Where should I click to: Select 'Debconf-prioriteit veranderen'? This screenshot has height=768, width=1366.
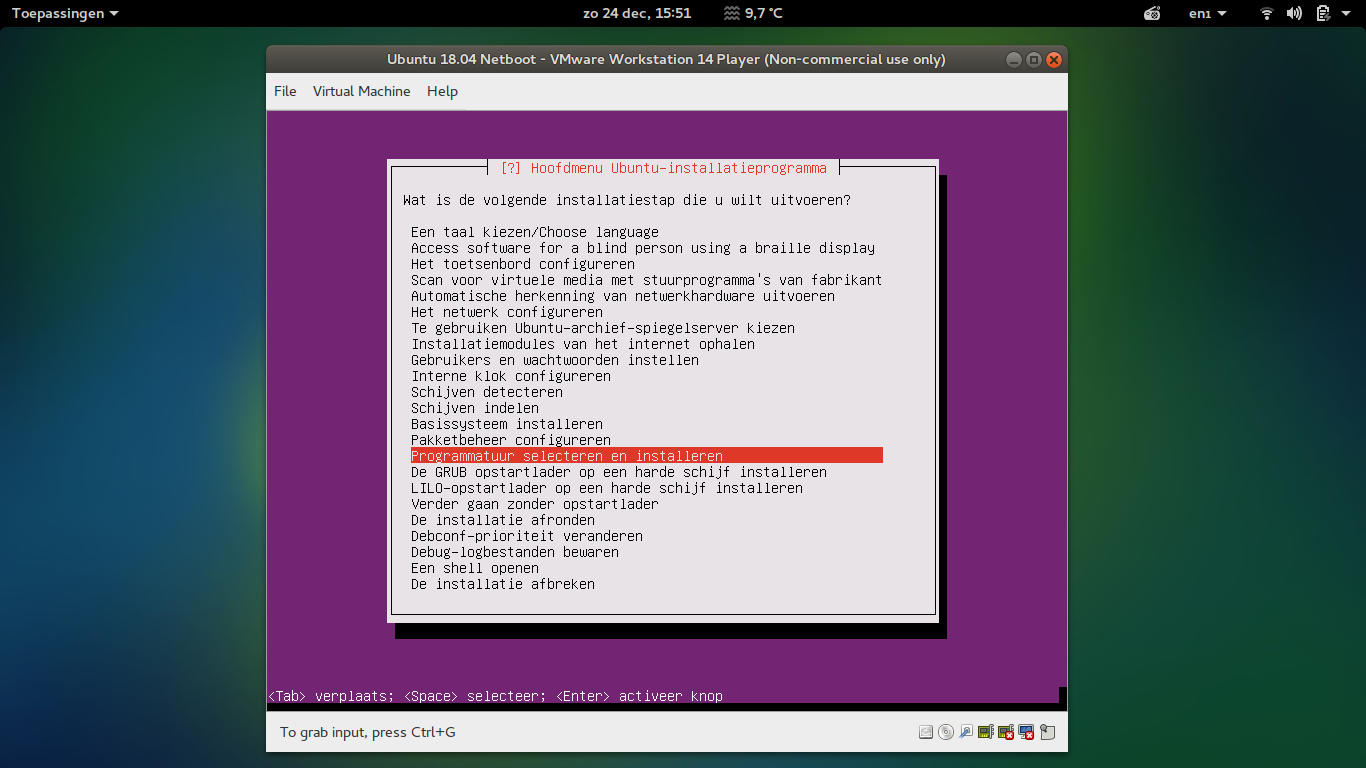(527, 536)
